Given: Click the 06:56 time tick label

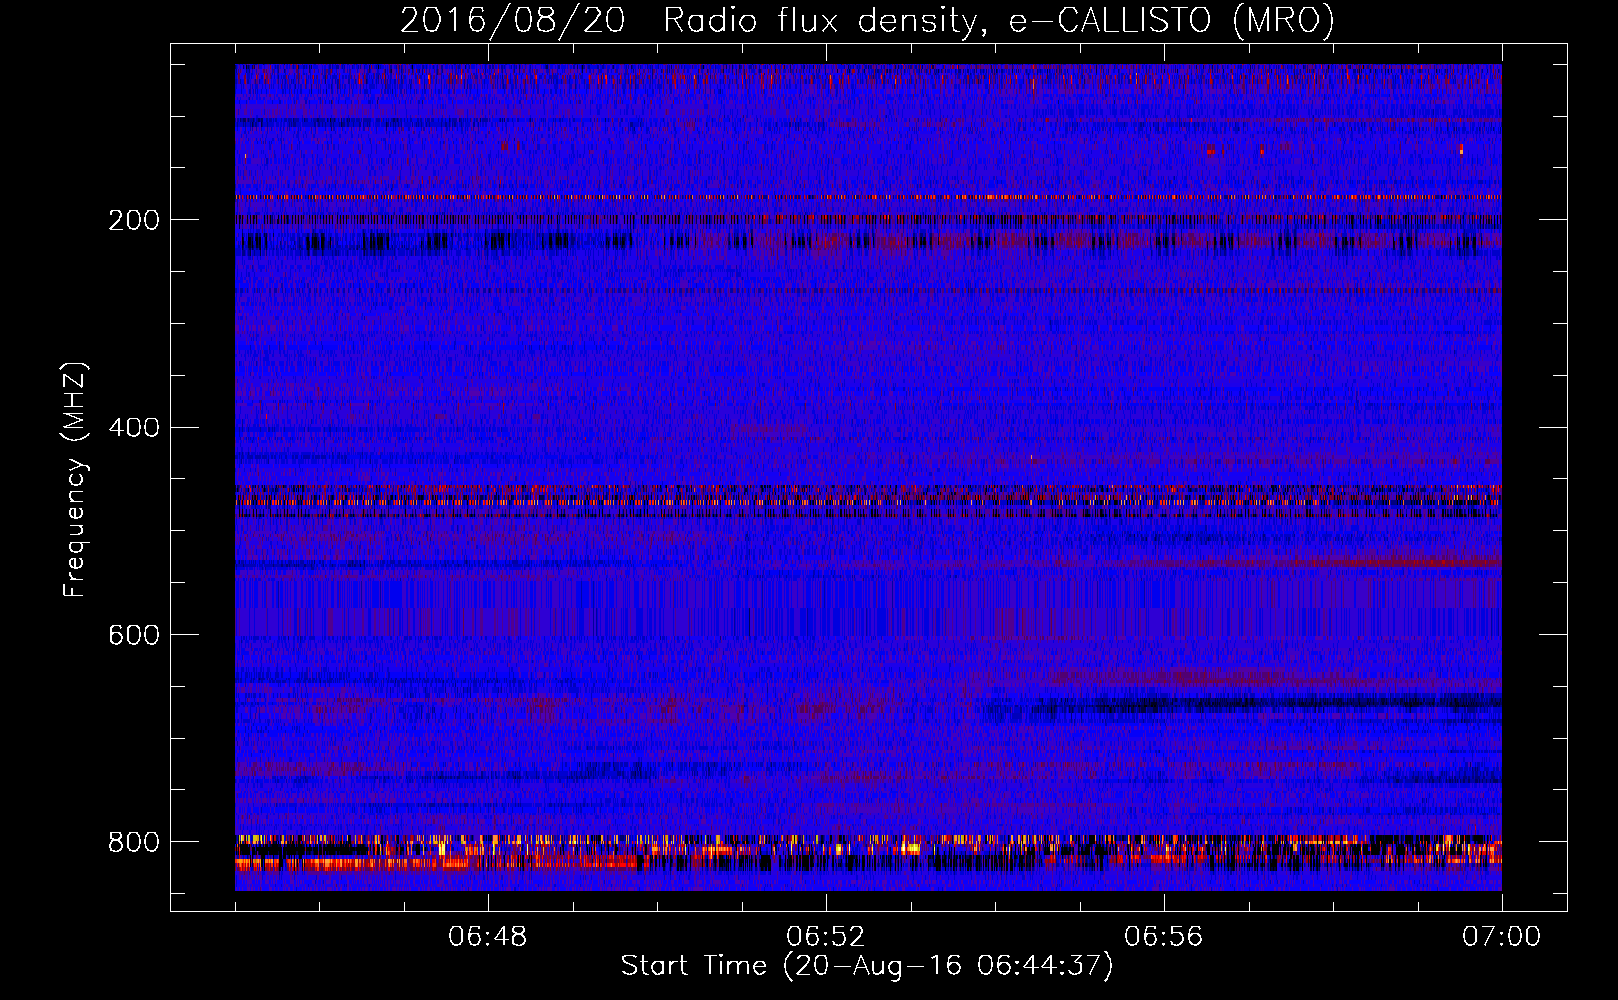Looking at the screenshot, I should click(x=1164, y=937).
